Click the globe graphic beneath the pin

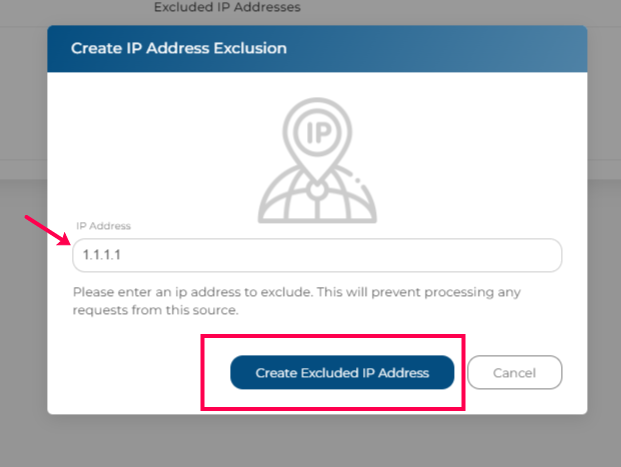[317, 194]
